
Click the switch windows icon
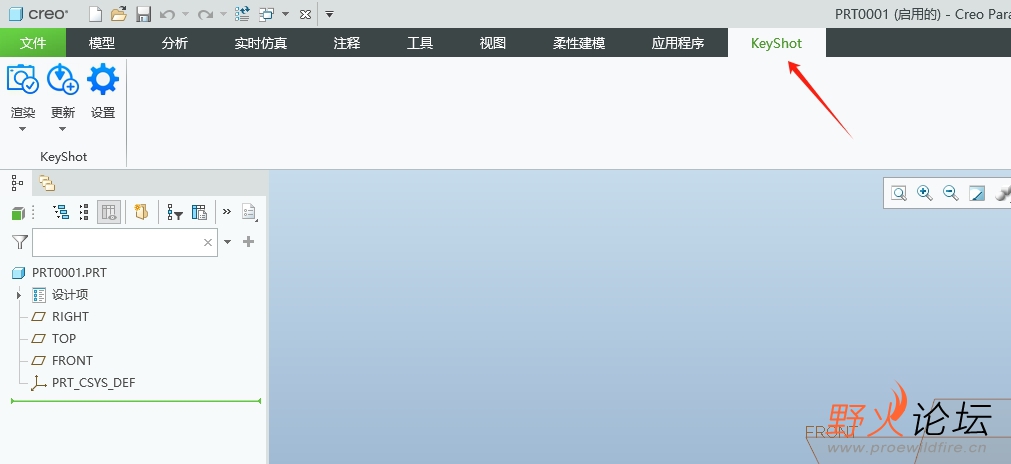pos(266,14)
